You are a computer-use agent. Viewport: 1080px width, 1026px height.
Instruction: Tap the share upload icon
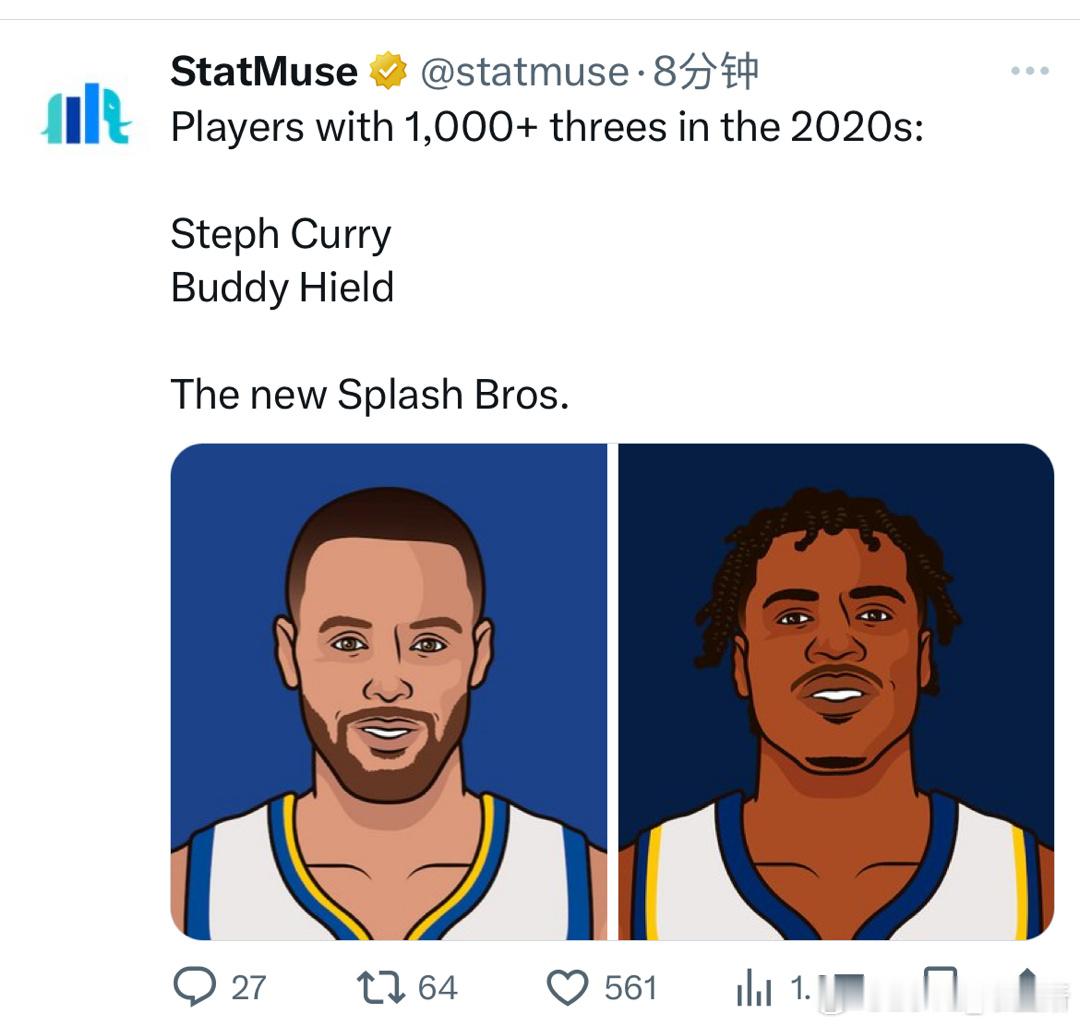pyautogui.click(x=1027, y=986)
